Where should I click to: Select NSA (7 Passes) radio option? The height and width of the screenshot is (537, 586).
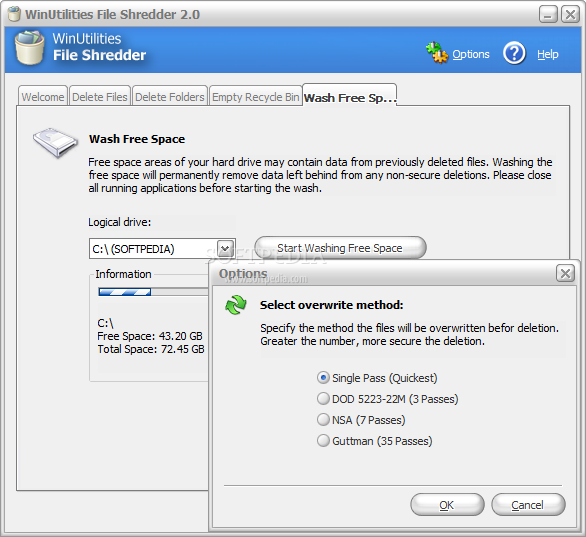pyautogui.click(x=361, y=420)
